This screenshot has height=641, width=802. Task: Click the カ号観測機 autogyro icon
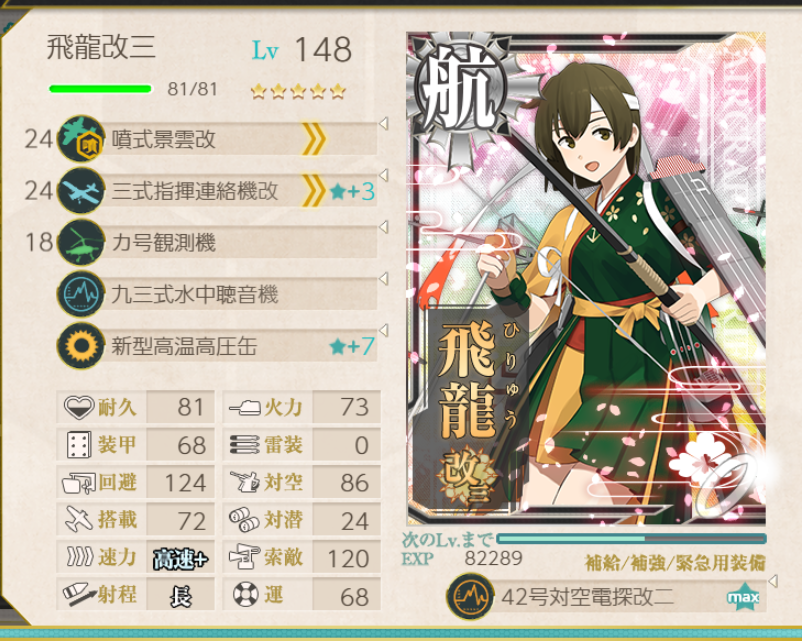(81, 242)
